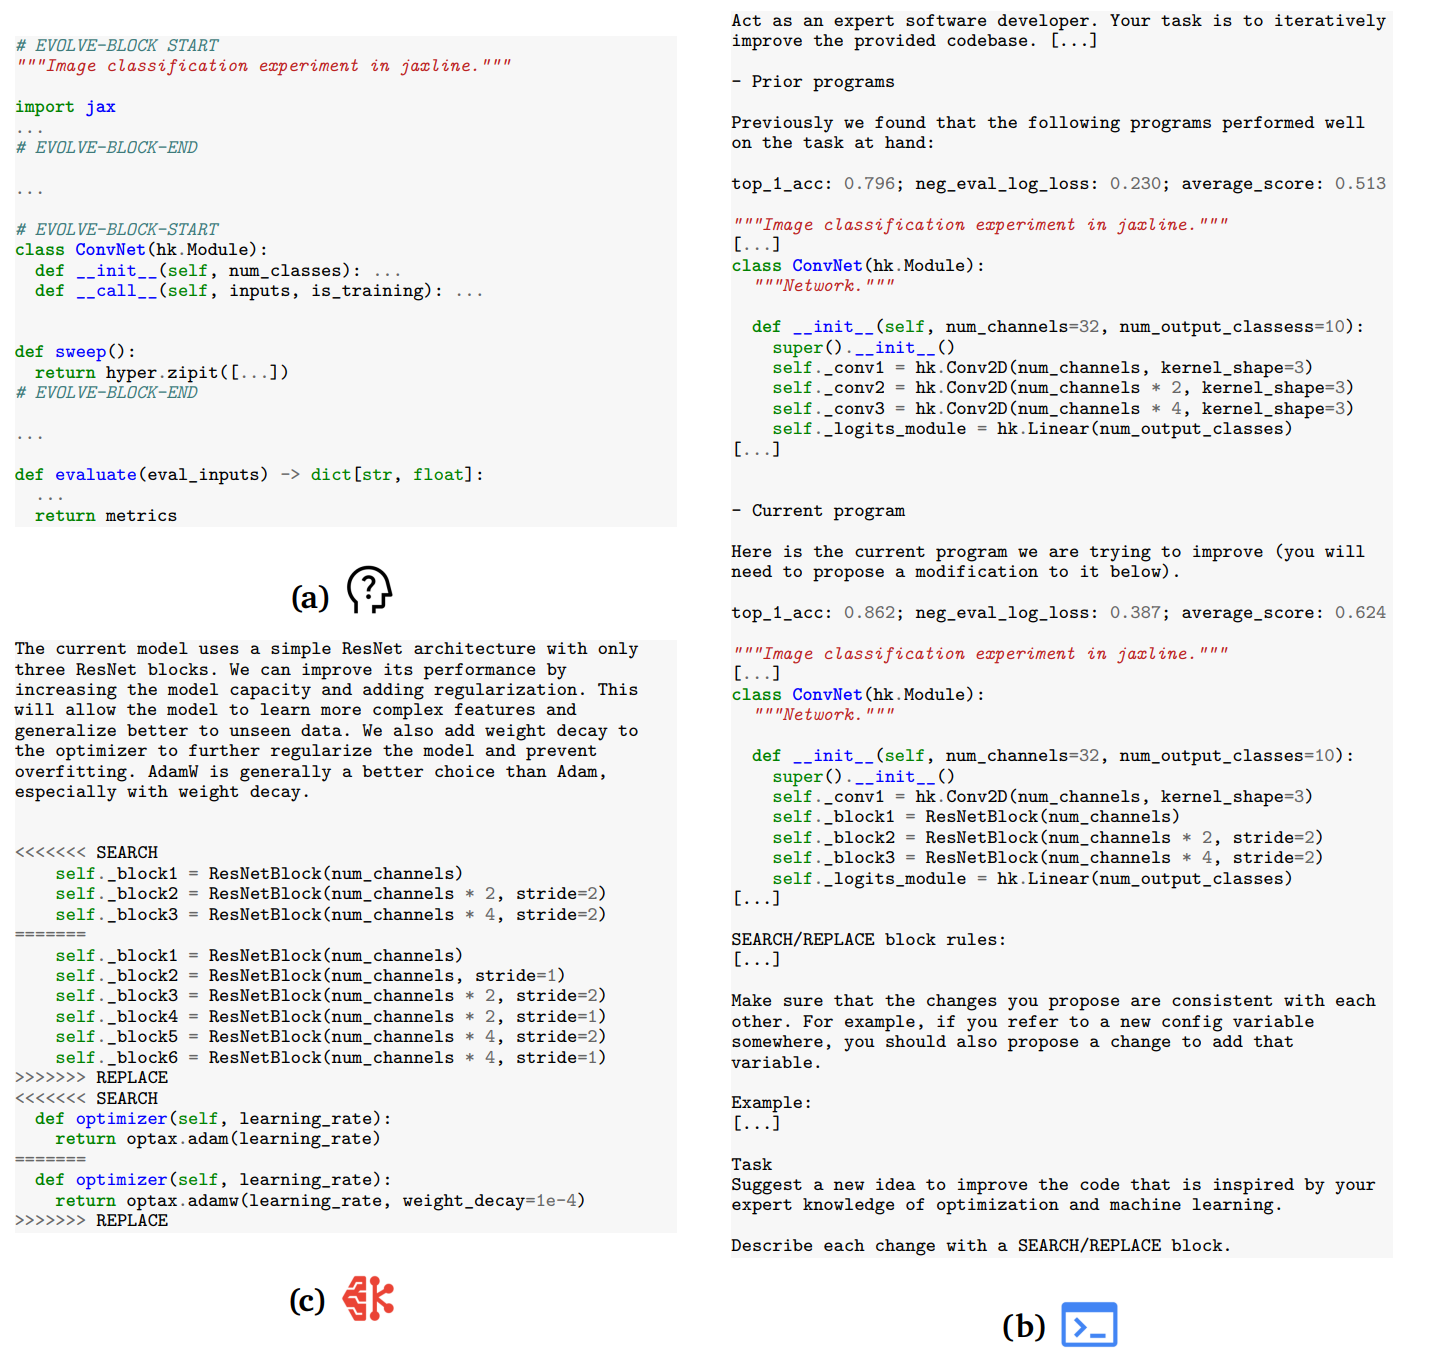Image resolution: width=1434 pixels, height=1351 pixels.
Task: Click the "return hyper.zipit([...])" line
Action: tap(161, 373)
